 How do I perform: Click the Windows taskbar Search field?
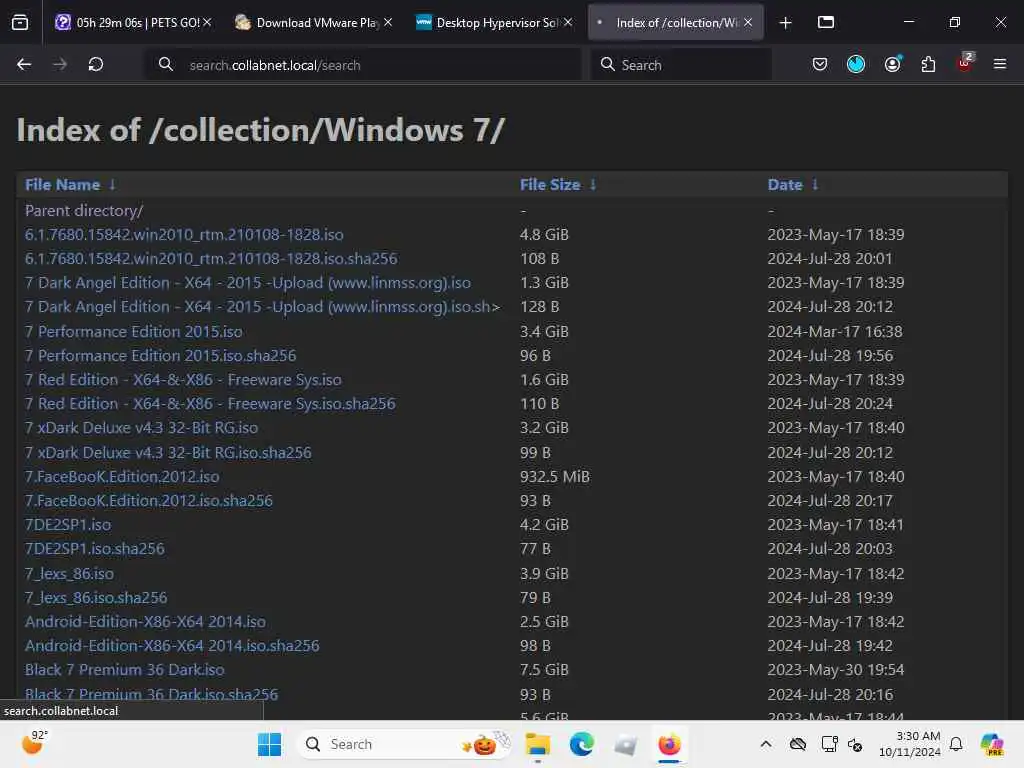405,744
